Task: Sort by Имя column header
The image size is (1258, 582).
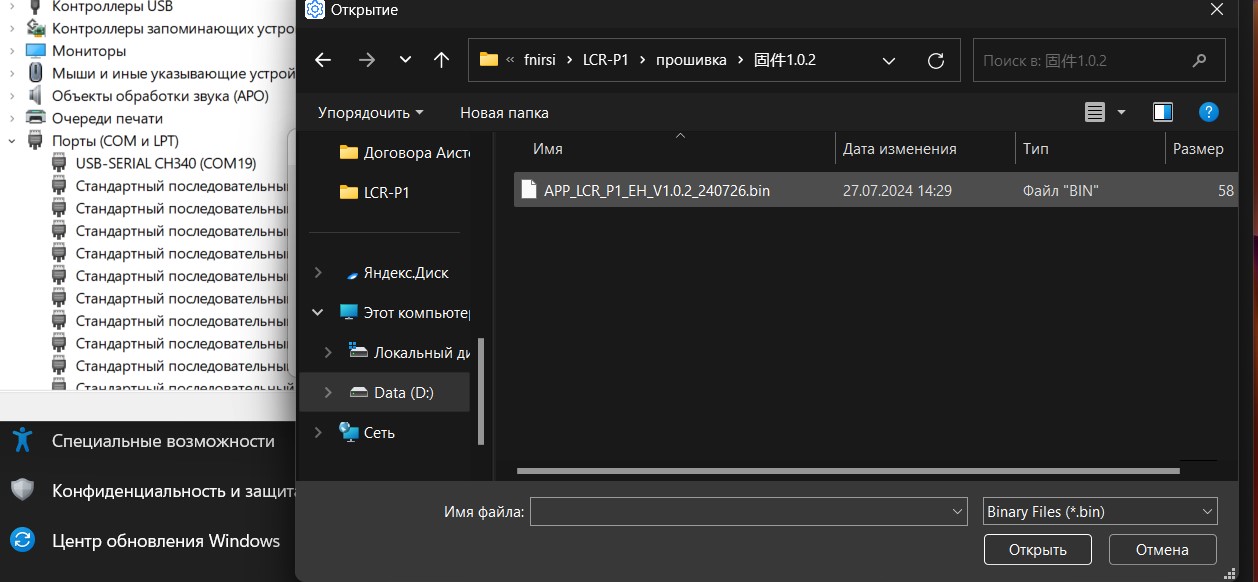Action: [x=548, y=149]
